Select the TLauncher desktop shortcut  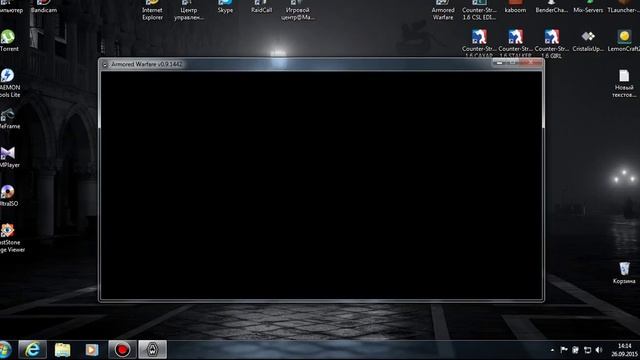[623, 7]
